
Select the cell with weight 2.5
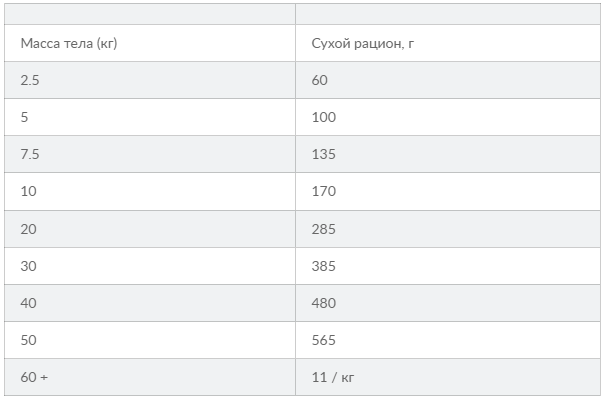pos(150,80)
